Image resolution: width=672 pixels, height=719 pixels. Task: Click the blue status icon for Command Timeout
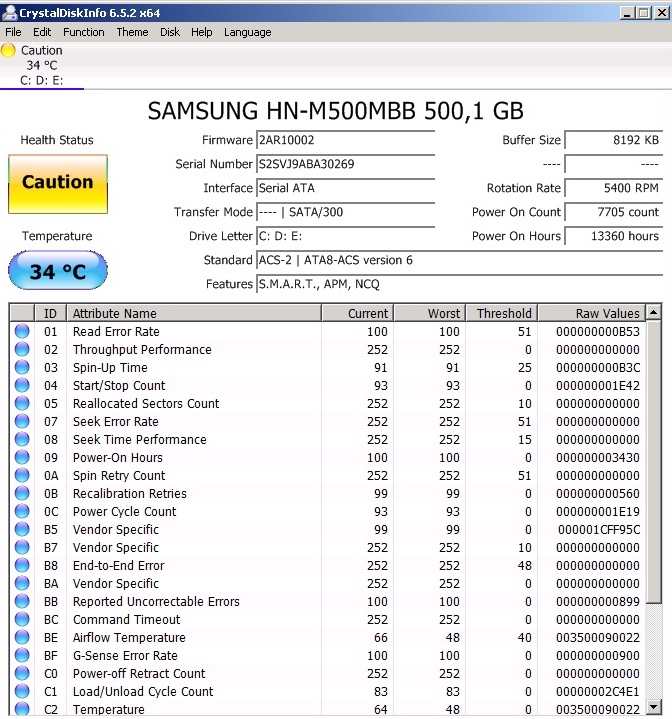[22, 619]
